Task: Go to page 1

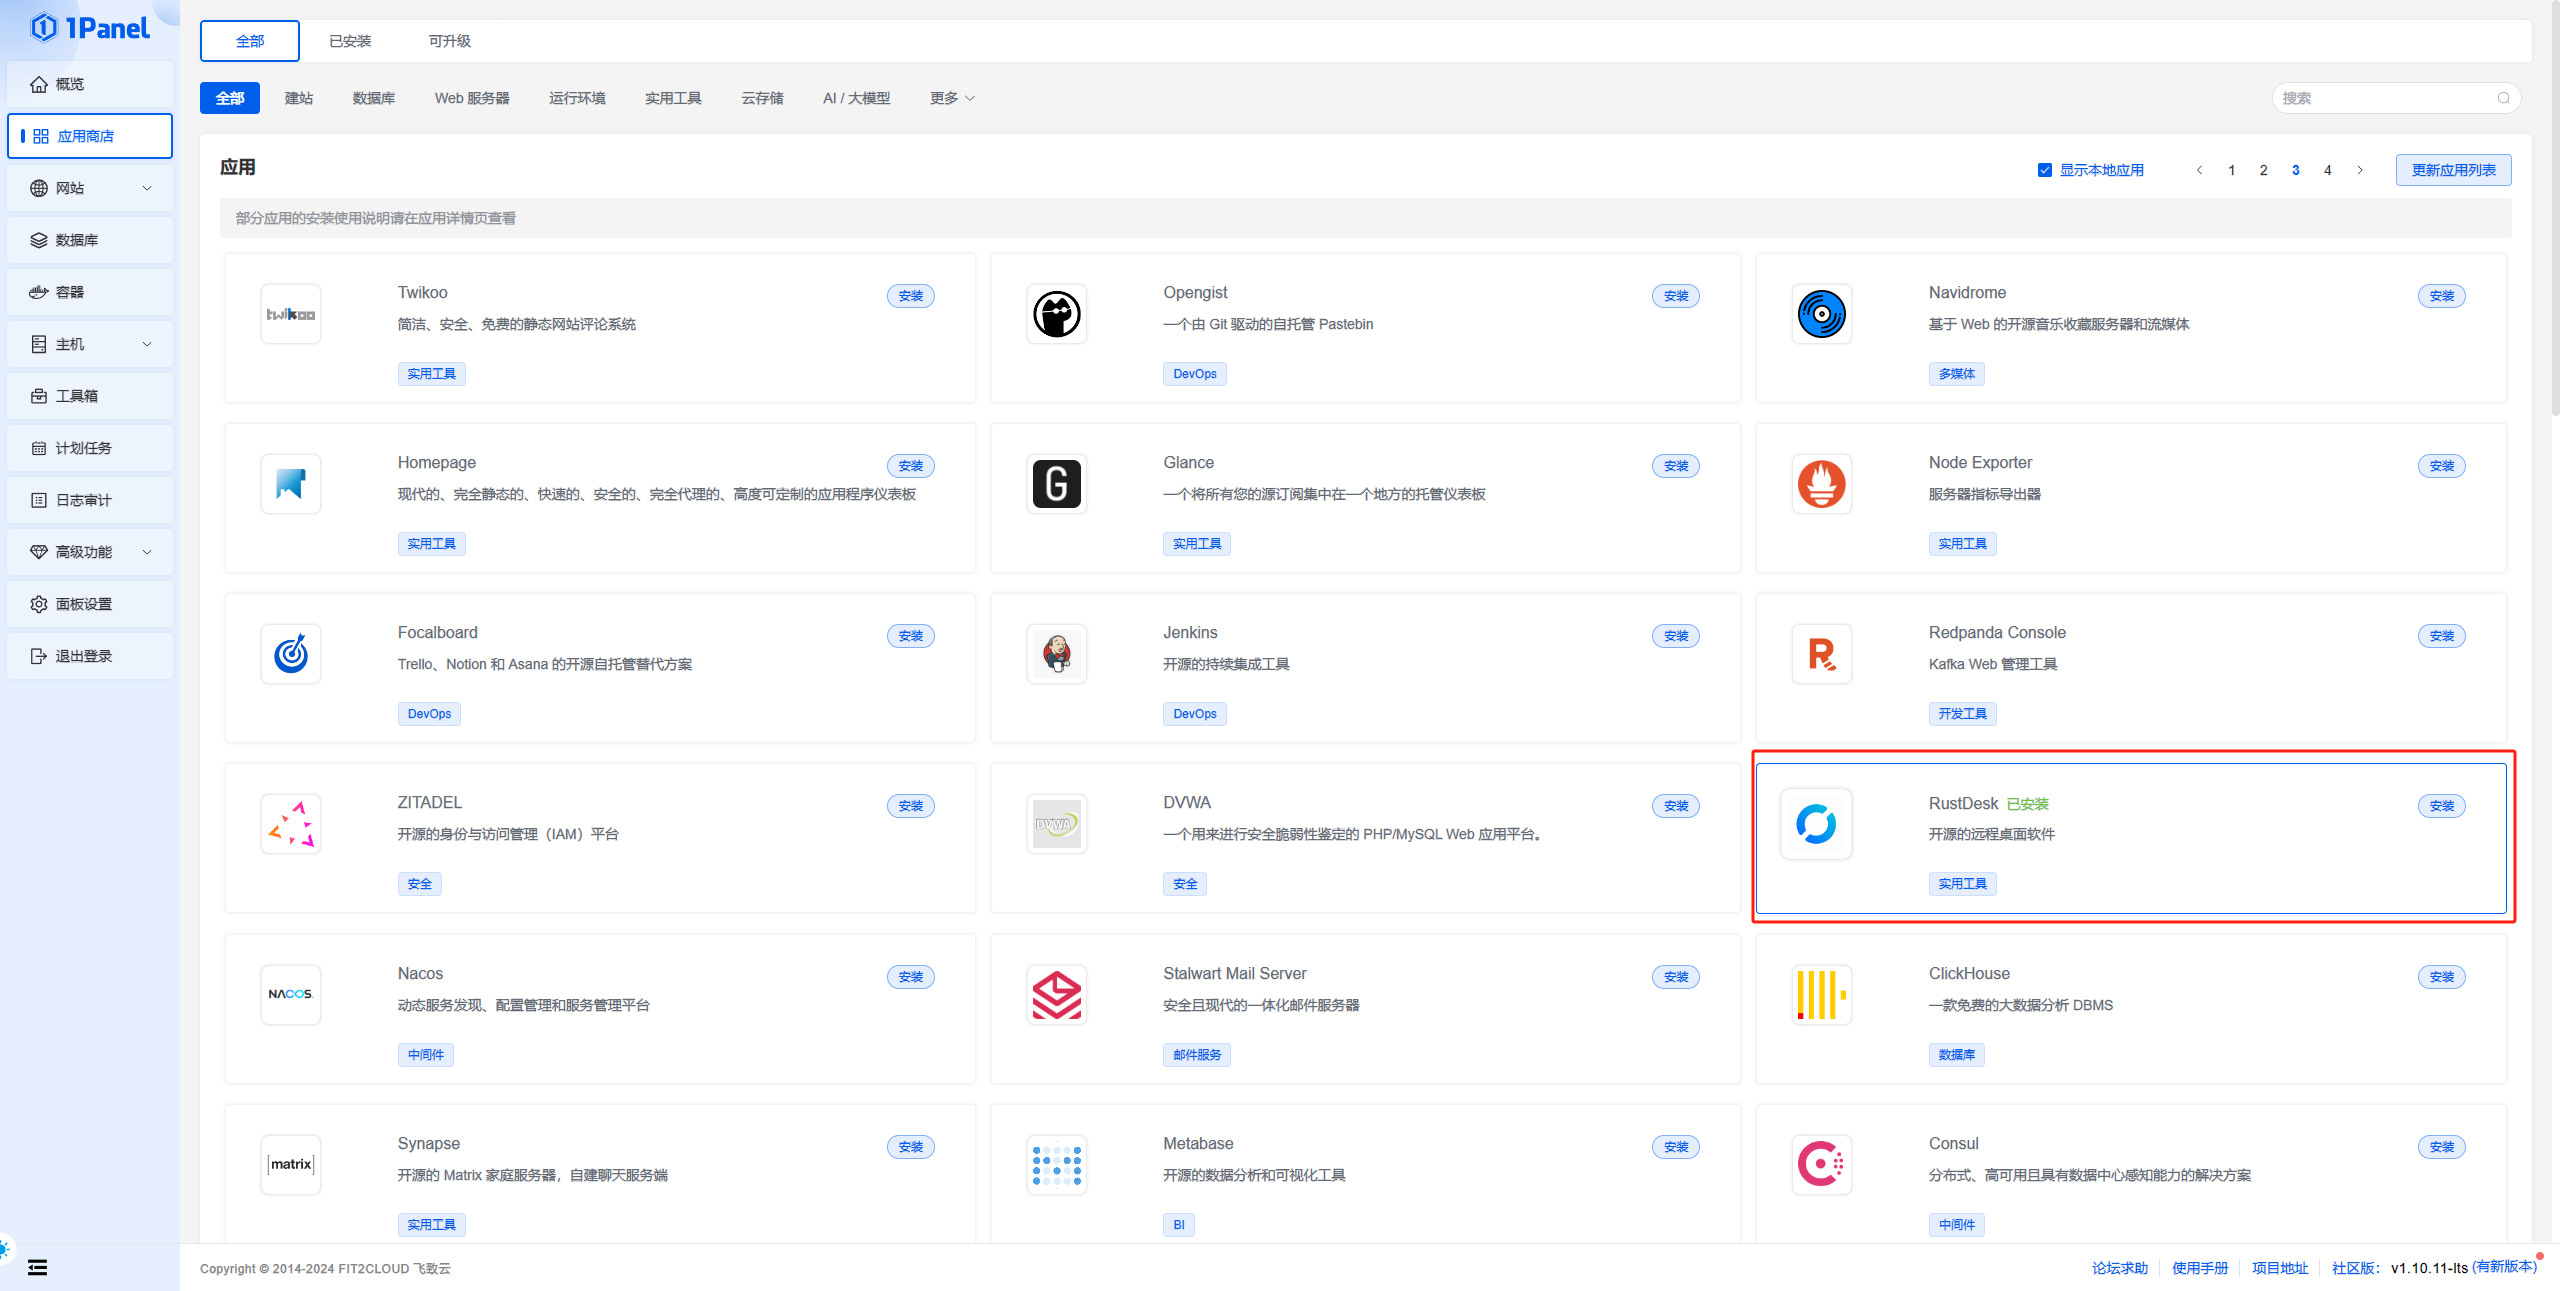Action: pyautogui.click(x=2231, y=170)
